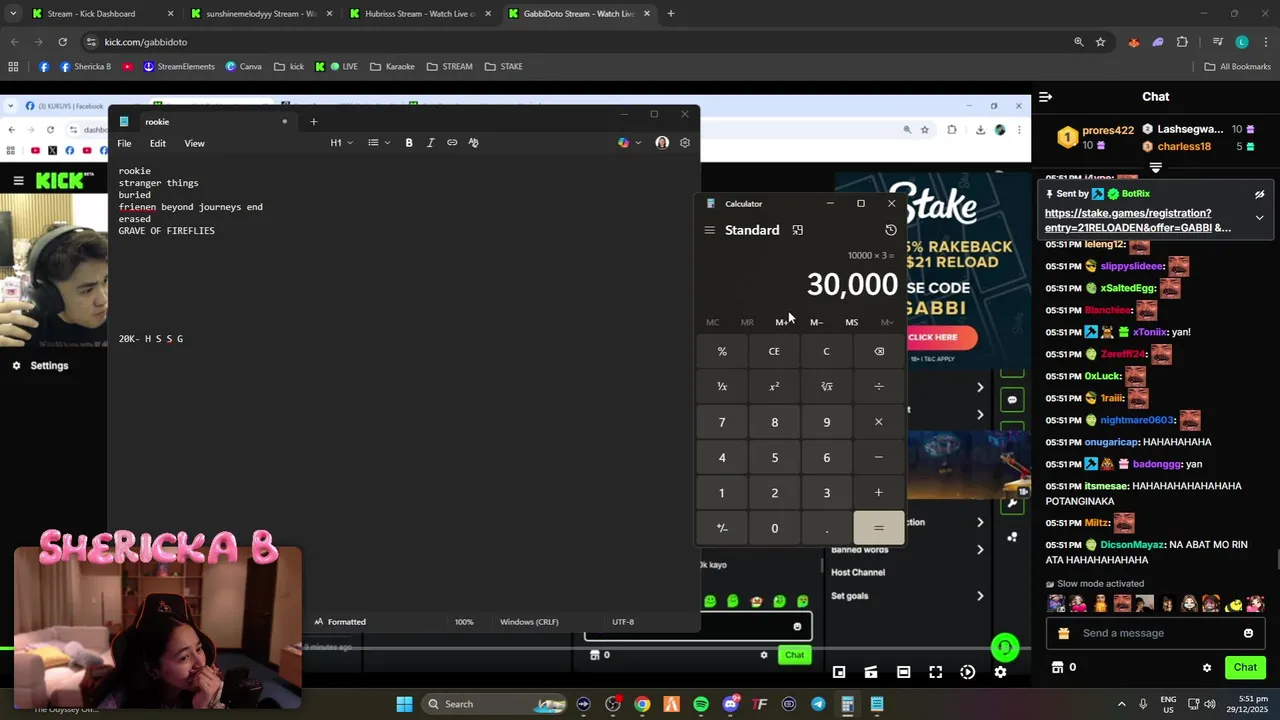This screenshot has height=720, width=1280.
Task: Expand Banned words submenu arrow
Action: click(980, 549)
